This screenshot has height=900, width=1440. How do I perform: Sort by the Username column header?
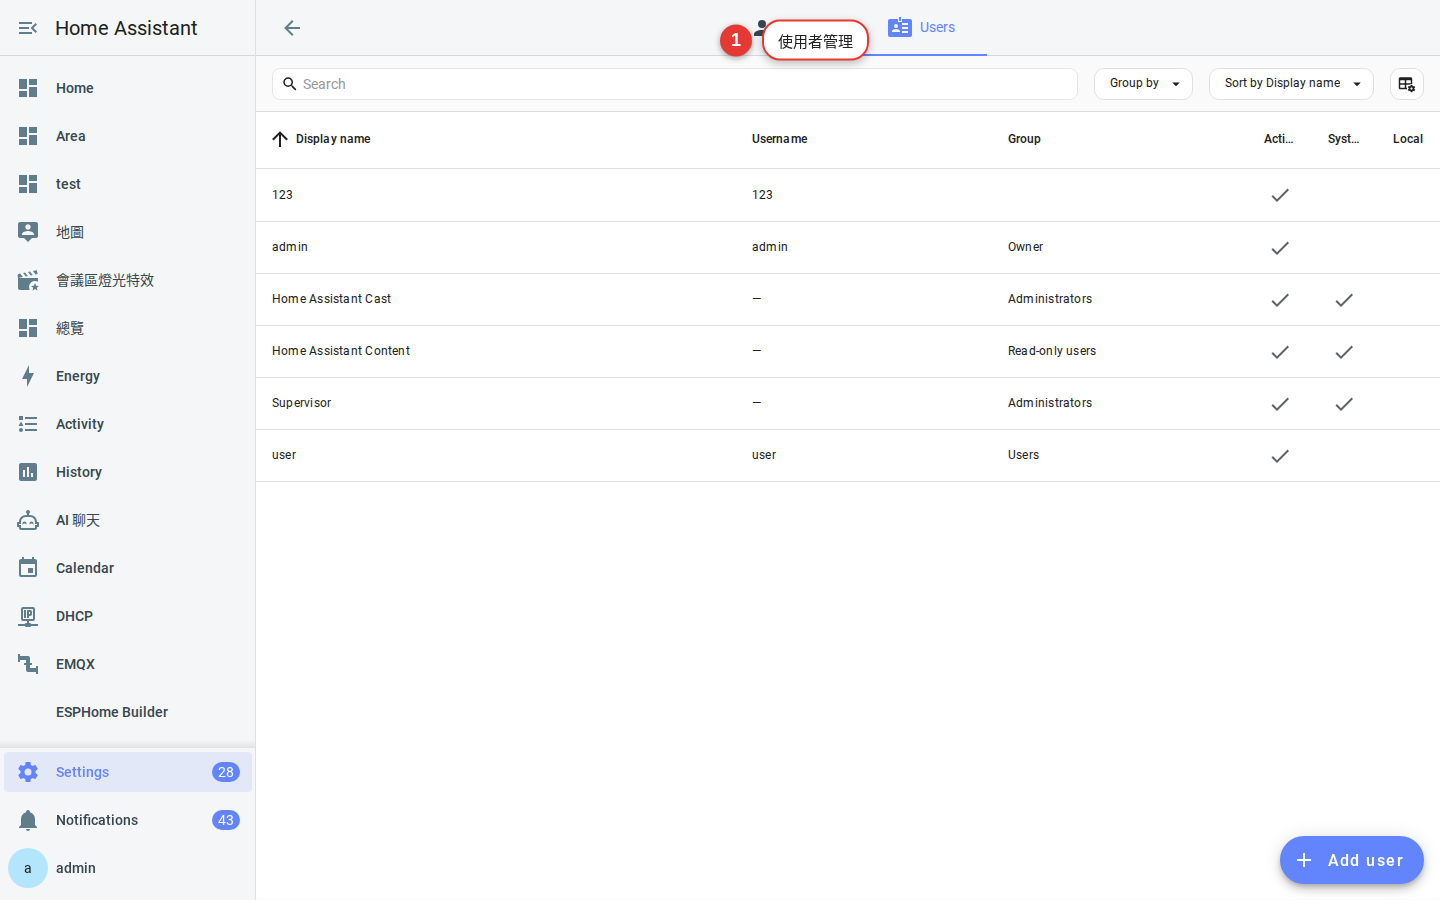pyautogui.click(x=780, y=139)
